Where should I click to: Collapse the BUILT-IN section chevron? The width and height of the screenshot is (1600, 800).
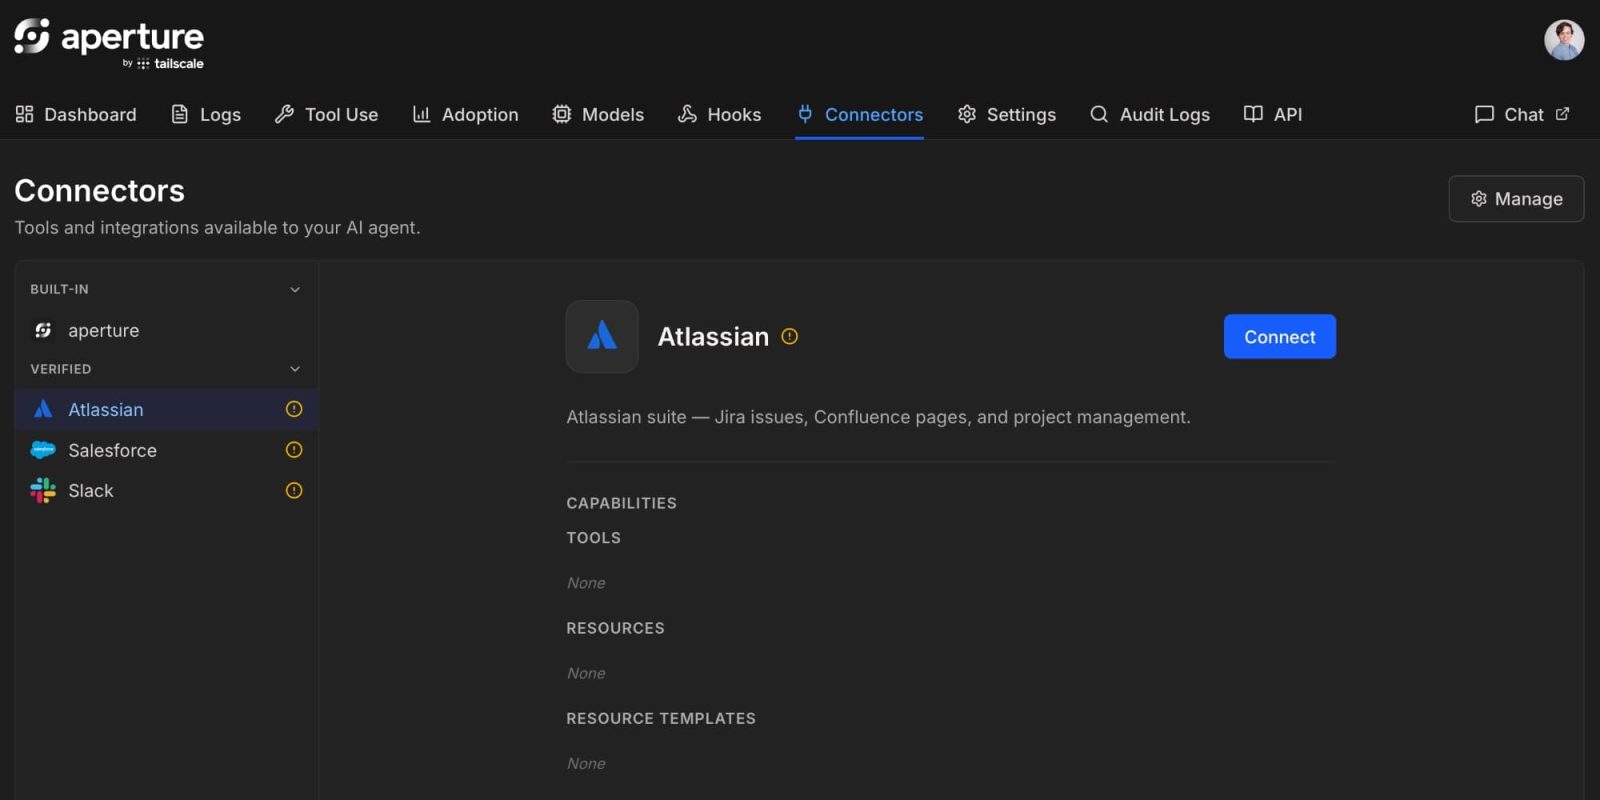295,289
